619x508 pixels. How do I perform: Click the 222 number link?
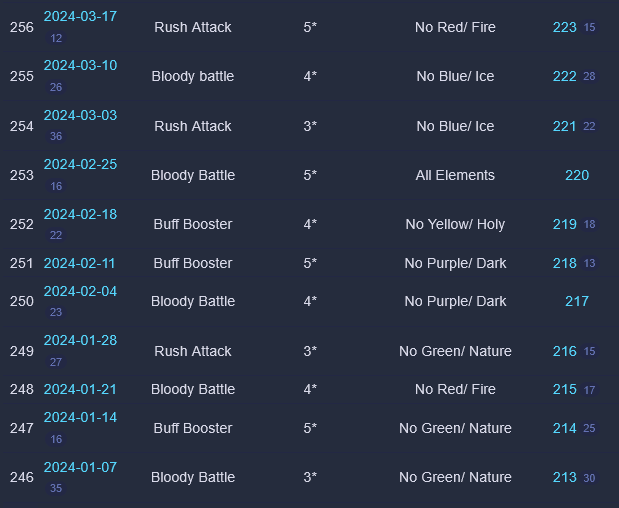[x=564, y=76]
